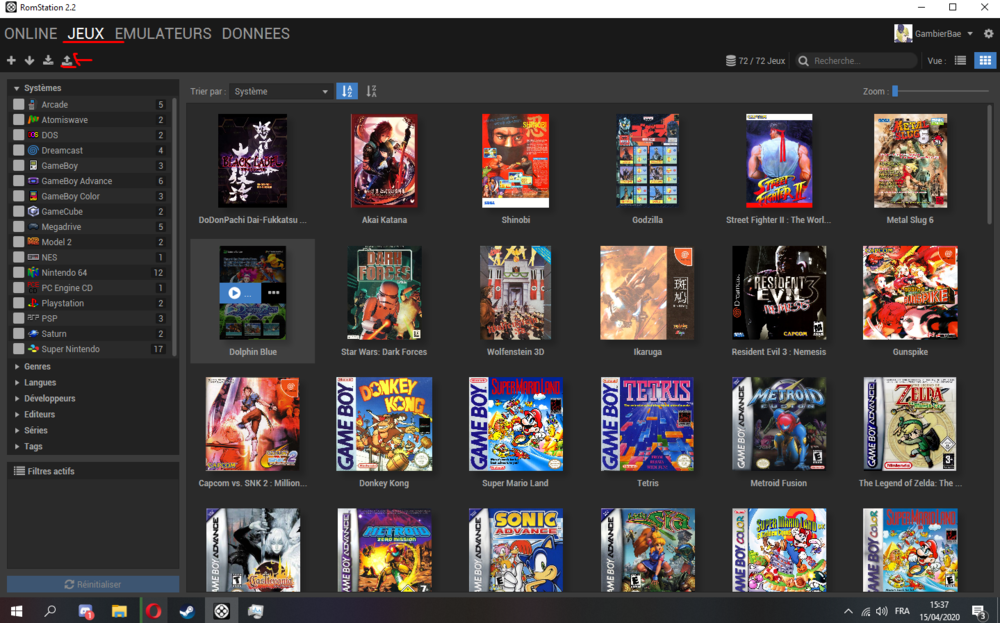1000x623 pixels.
Task: Open File Explorer from the taskbar
Action: [x=119, y=611]
